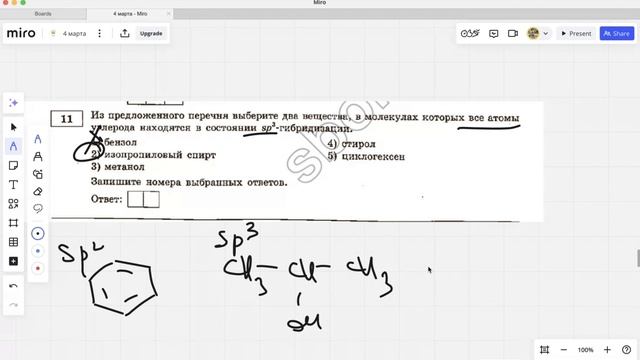
Task: Click the hand-drawn benzene ring
Action: click(123, 287)
